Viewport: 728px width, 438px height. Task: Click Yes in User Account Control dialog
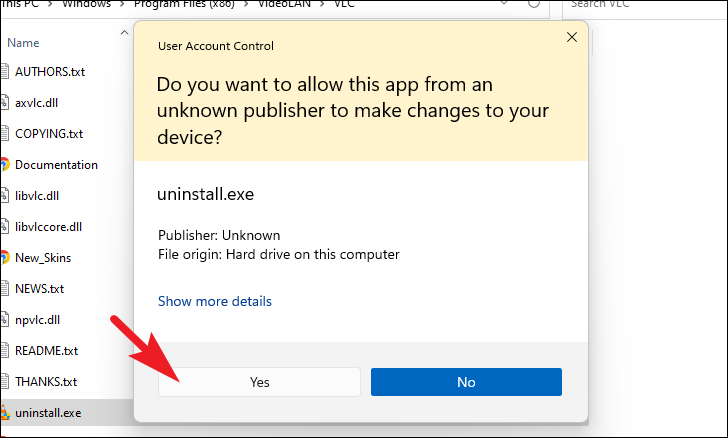coord(259,382)
